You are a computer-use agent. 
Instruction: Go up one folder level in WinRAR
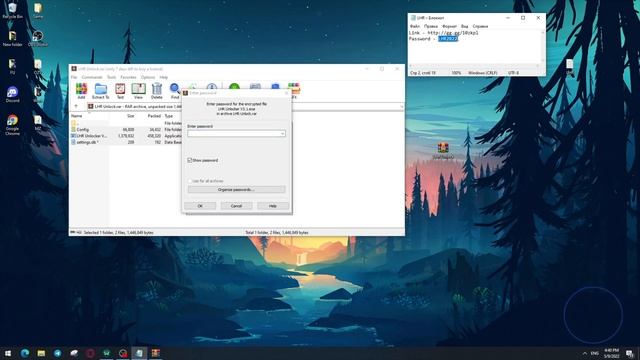(x=76, y=107)
